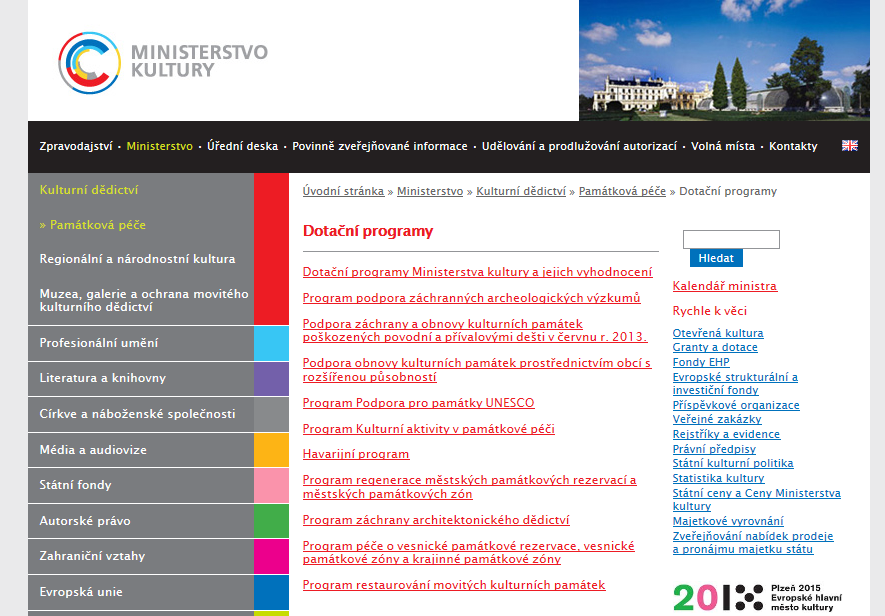Open Udělování a prodlužování autorizací
The image size is (885, 616).
[579, 146]
